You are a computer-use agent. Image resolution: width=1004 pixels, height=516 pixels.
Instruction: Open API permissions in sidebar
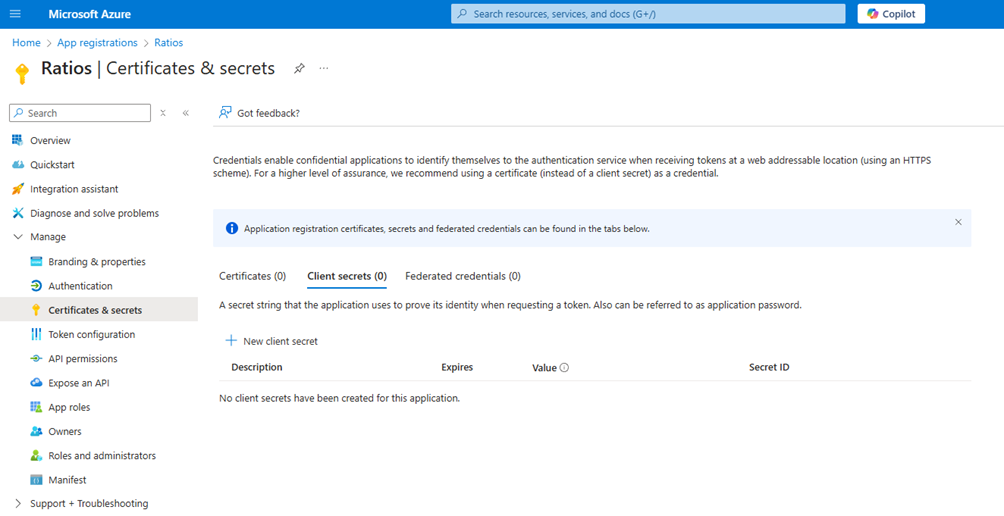pos(82,359)
